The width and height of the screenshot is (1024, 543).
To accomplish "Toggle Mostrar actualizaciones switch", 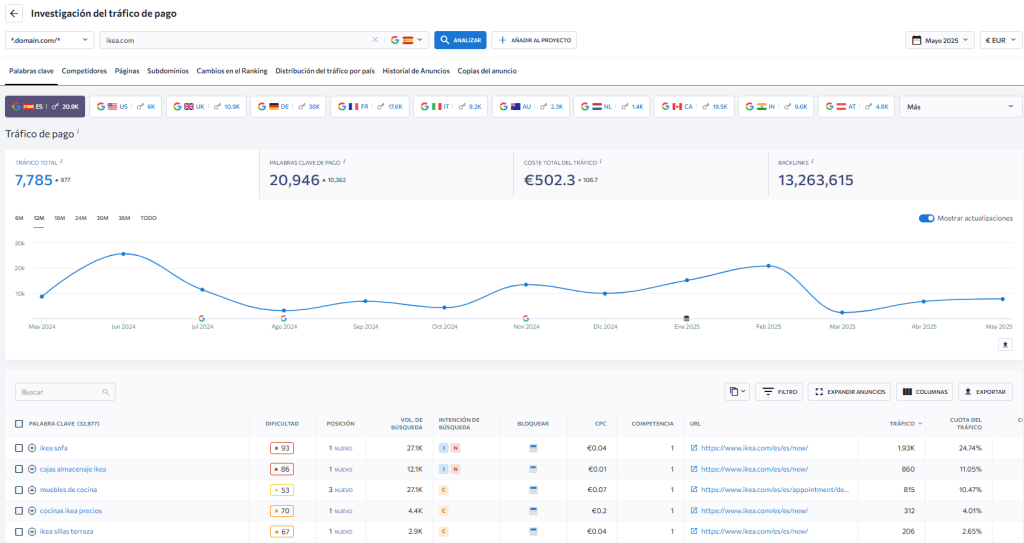I will [926, 218].
